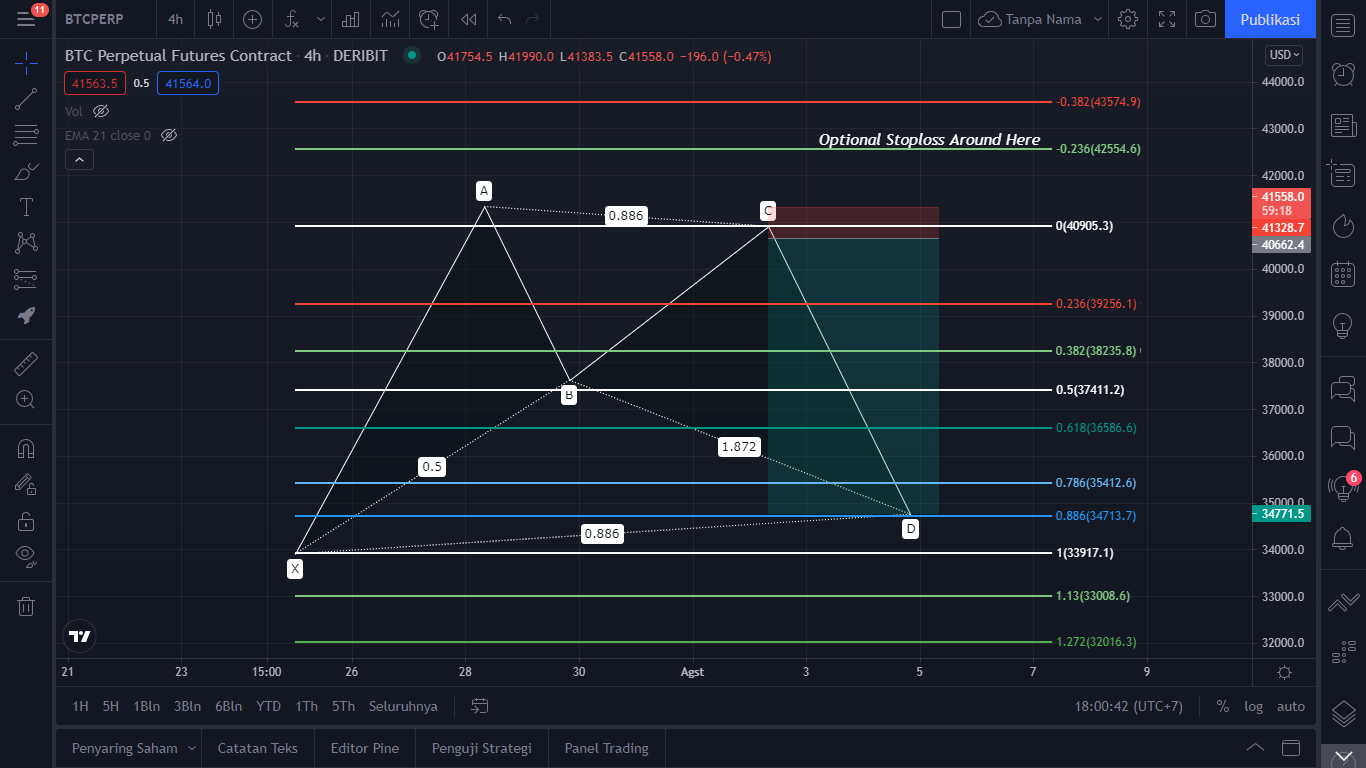Open the chart comparison overlay icon
Viewport: 1366px width, 768px height.
click(390, 19)
